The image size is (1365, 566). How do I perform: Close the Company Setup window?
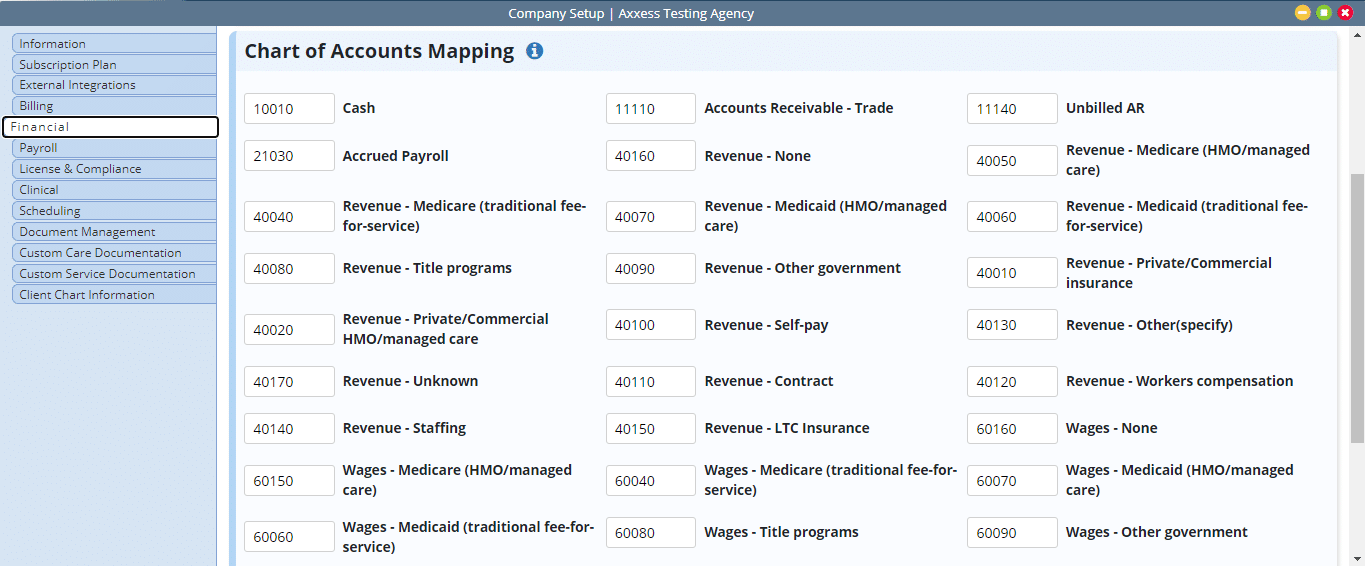tap(1345, 13)
